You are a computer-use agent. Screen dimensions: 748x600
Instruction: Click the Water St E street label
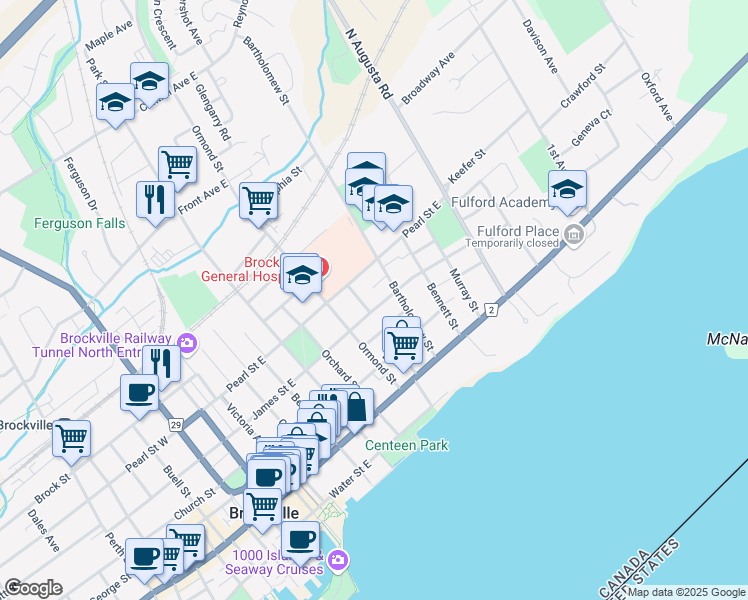pyautogui.click(x=350, y=478)
